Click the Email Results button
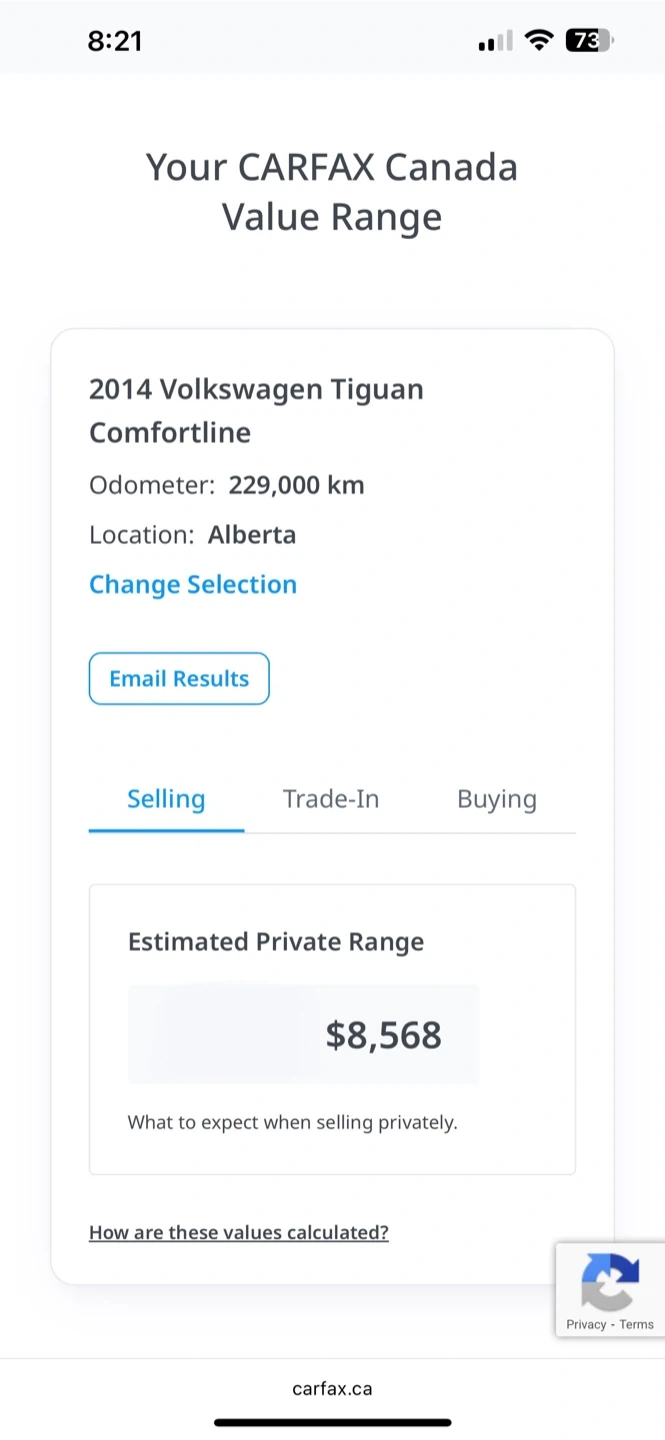 click(x=179, y=679)
